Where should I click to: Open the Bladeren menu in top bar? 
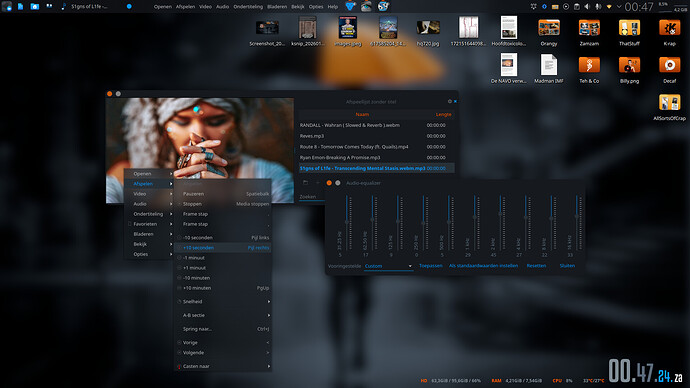pyautogui.click(x=277, y=7)
